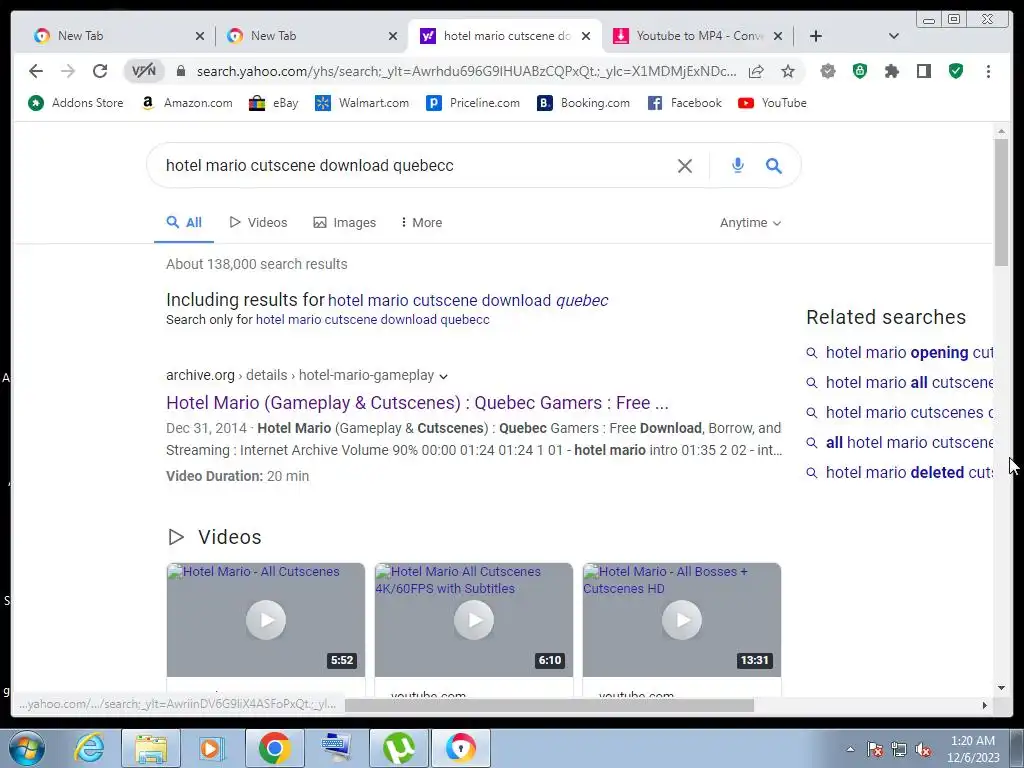The height and width of the screenshot is (768, 1024).
Task: Click the horizontal scrollbar thumb
Action: coord(549,705)
